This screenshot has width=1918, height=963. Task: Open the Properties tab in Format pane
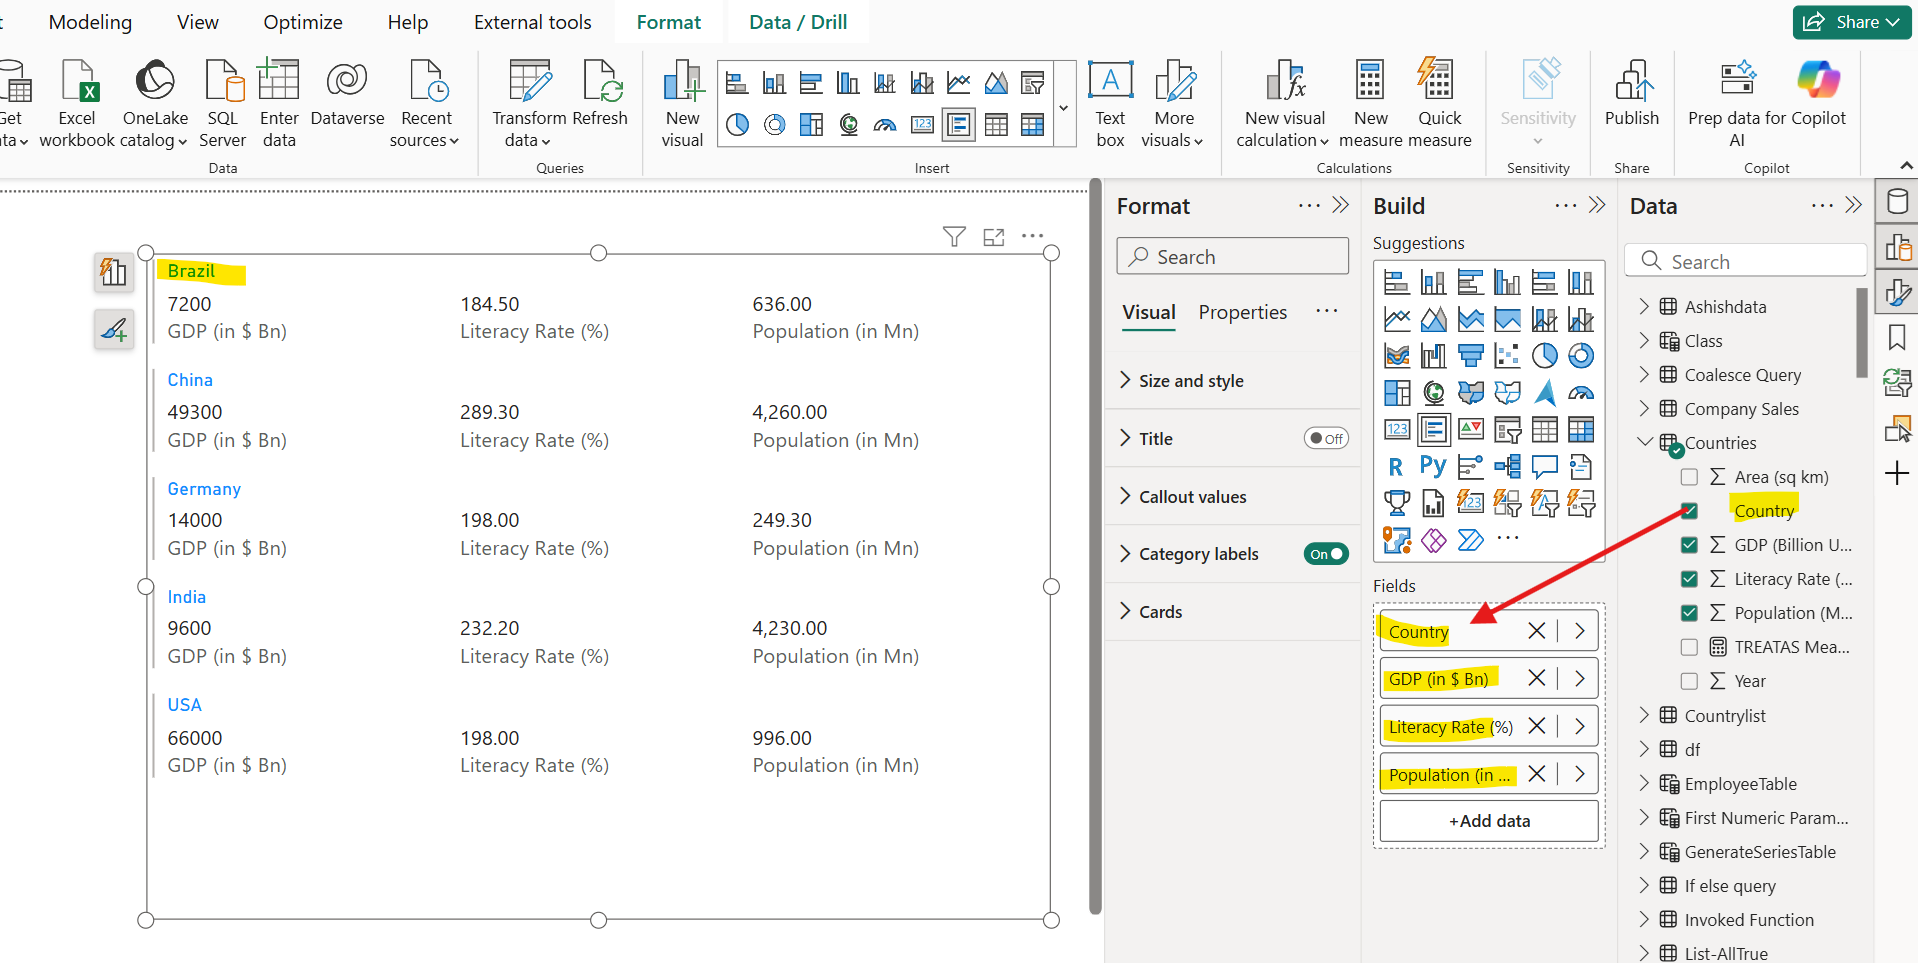coord(1242,312)
